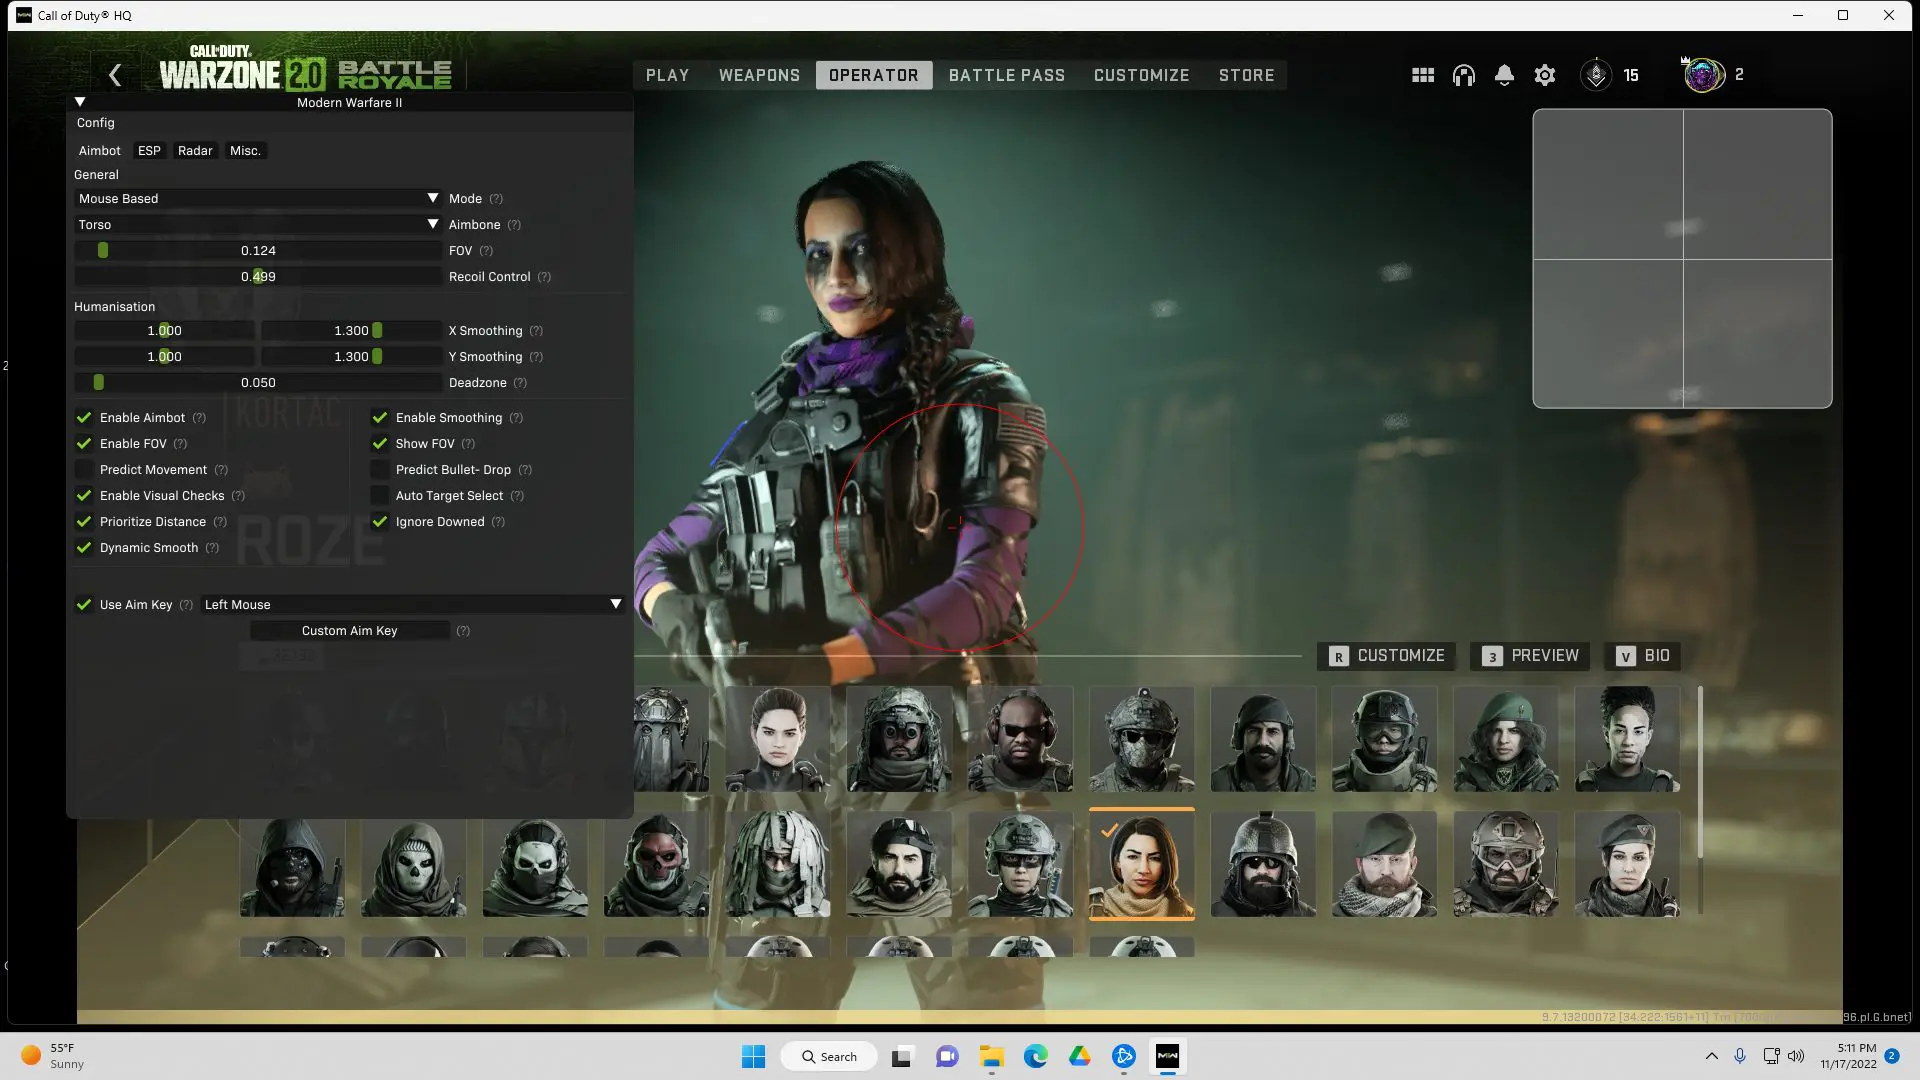This screenshot has height=1080, width=1920.
Task: Click the CUSTOMIZE navigation icon
Action: coord(1141,74)
